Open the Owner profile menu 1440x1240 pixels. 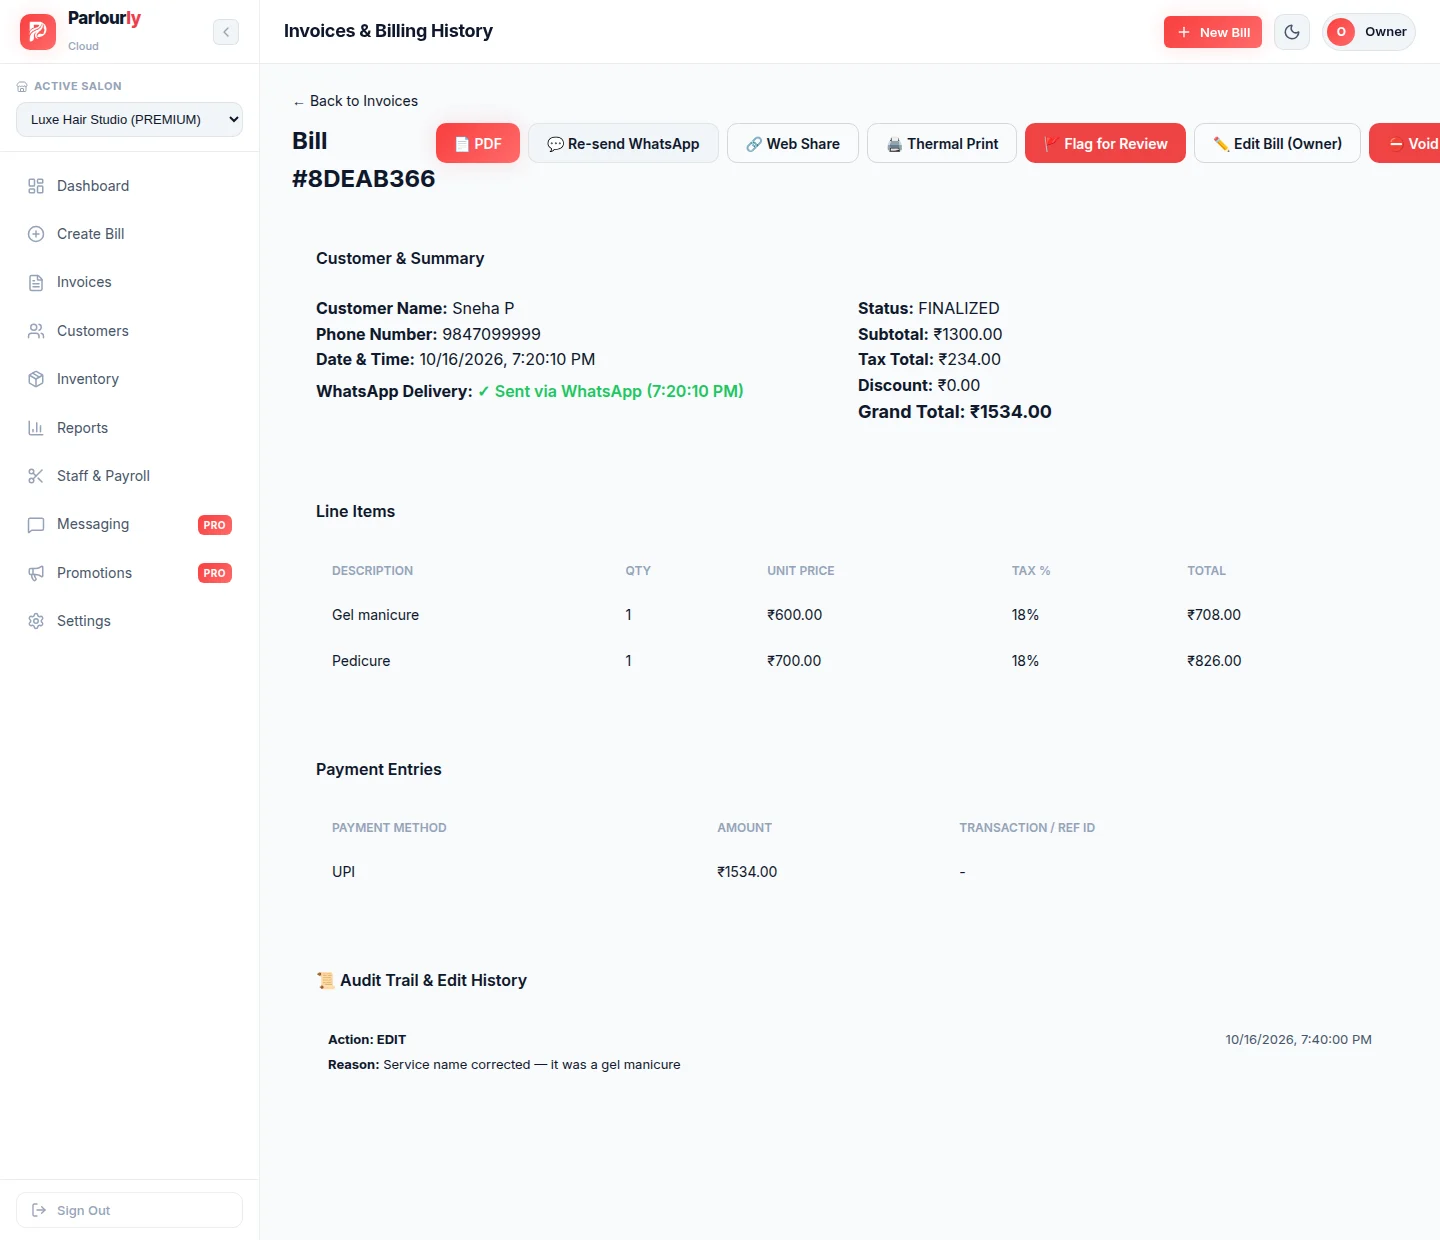(1368, 32)
